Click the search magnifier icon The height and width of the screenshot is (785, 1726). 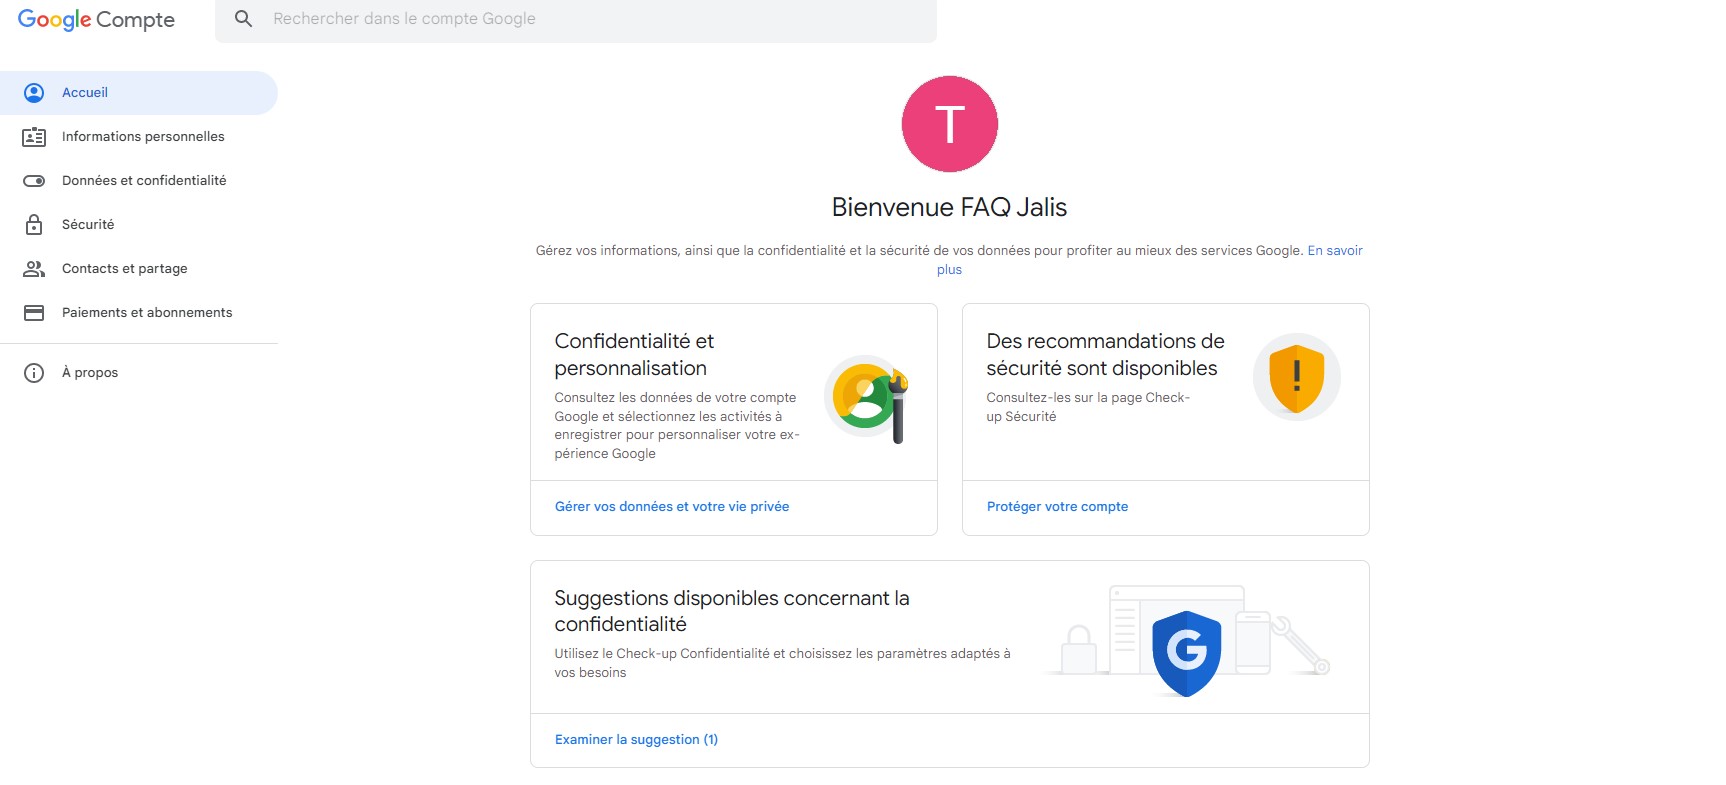coord(243,19)
